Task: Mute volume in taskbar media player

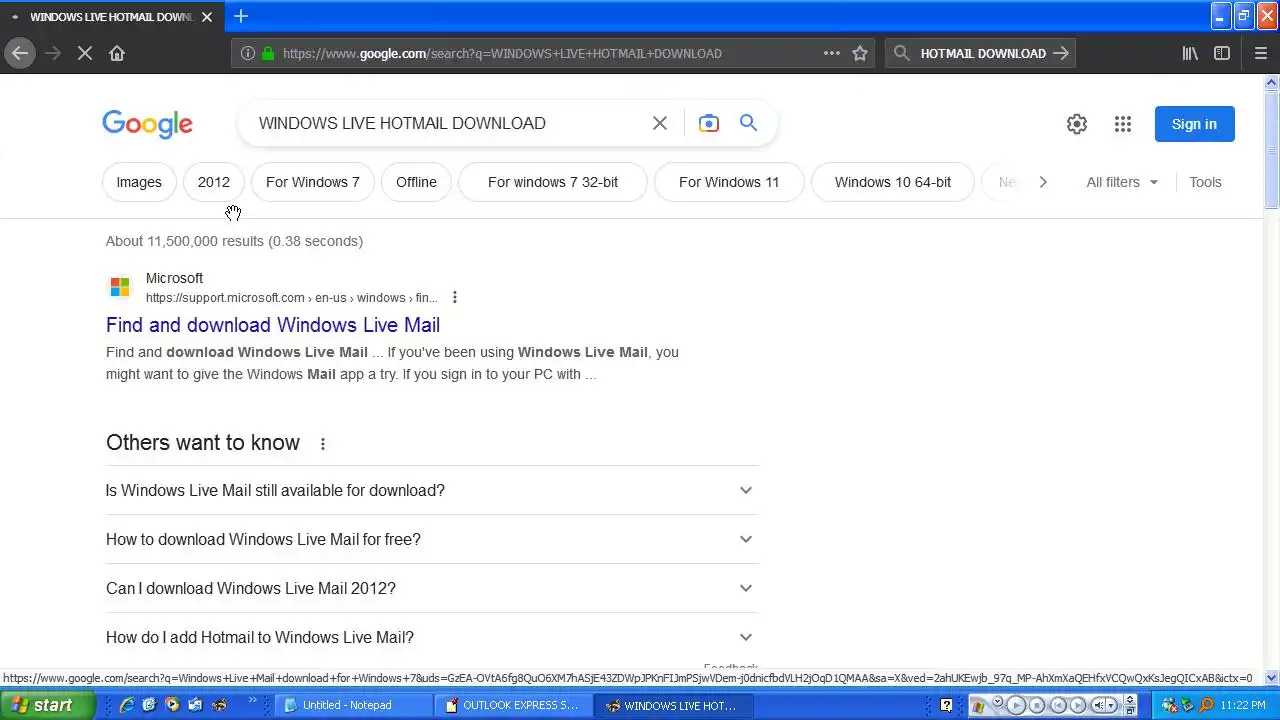Action: (x=1098, y=705)
